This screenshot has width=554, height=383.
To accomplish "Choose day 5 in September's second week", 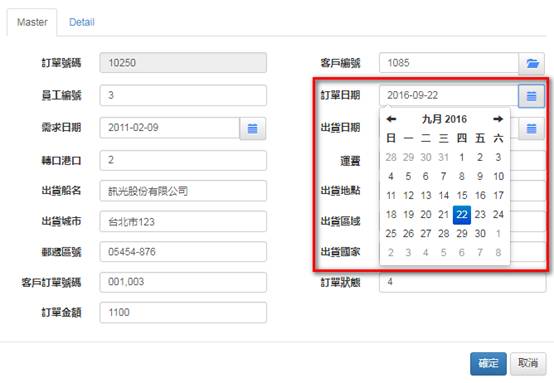I will tap(408, 176).
